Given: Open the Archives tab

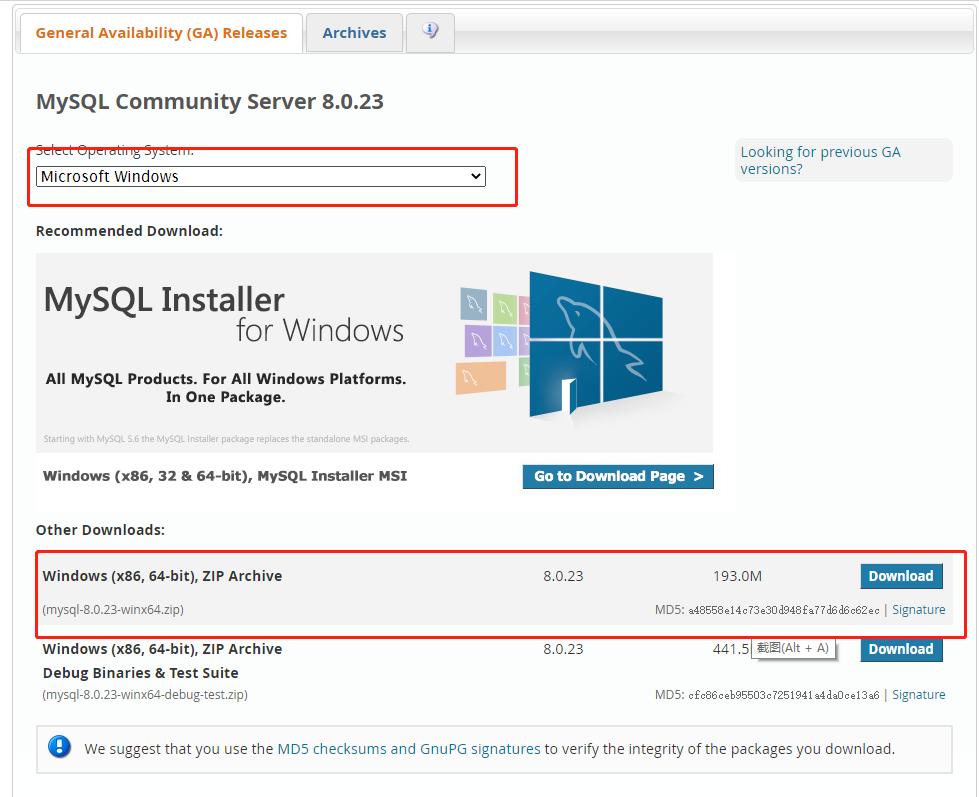Looking at the screenshot, I should tap(354, 33).
